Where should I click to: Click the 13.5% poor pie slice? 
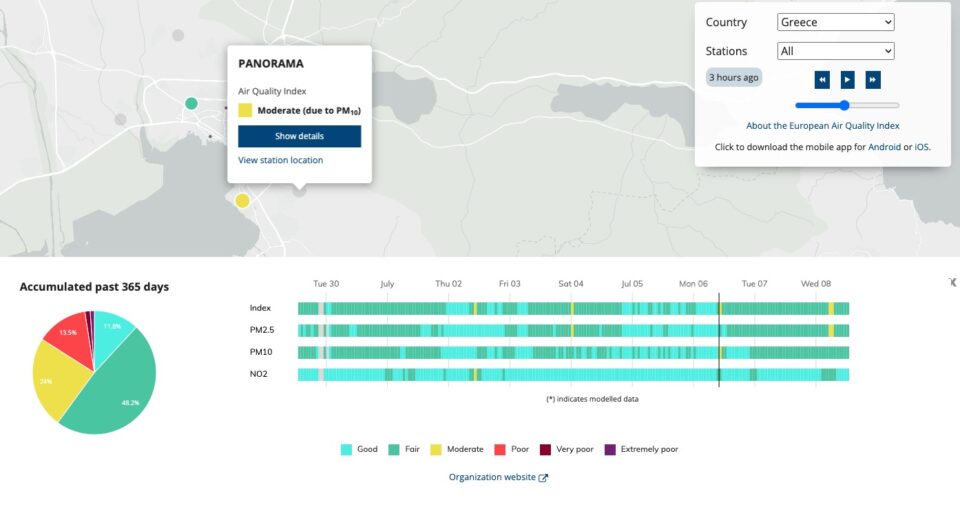tap(72, 337)
